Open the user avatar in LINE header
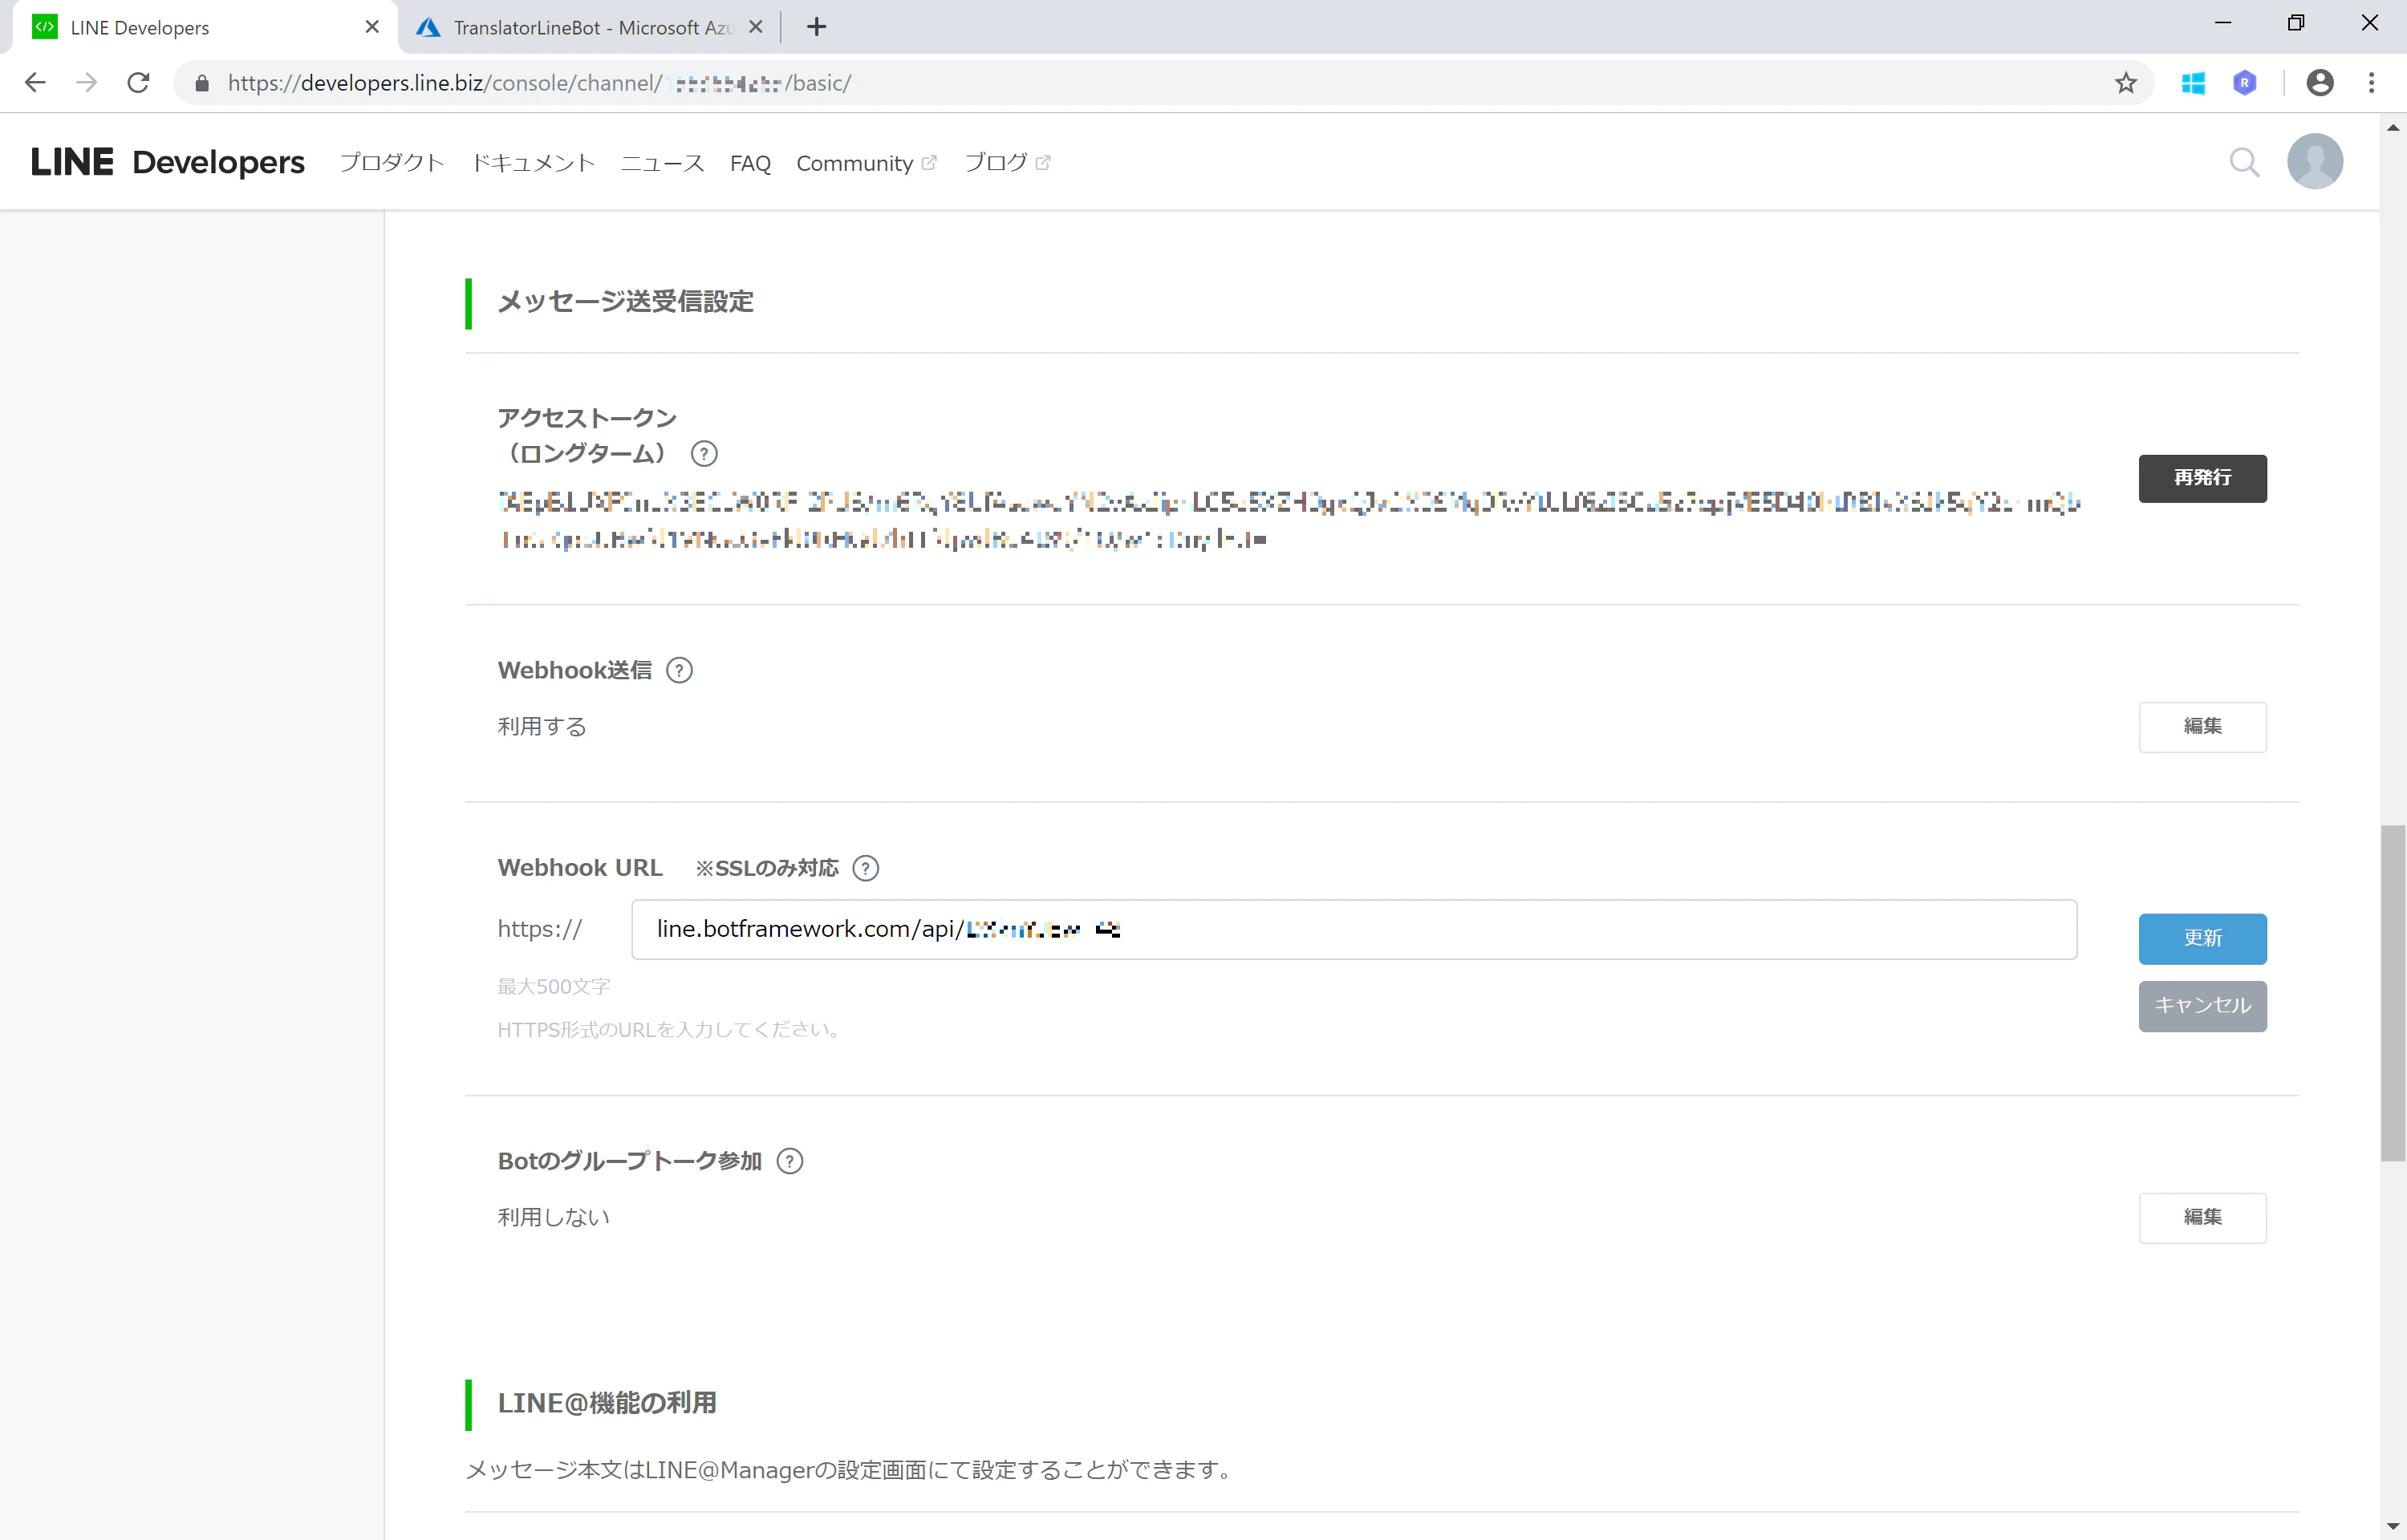This screenshot has width=2407, height=1540. pyautogui.click(x=2315, y=161)
